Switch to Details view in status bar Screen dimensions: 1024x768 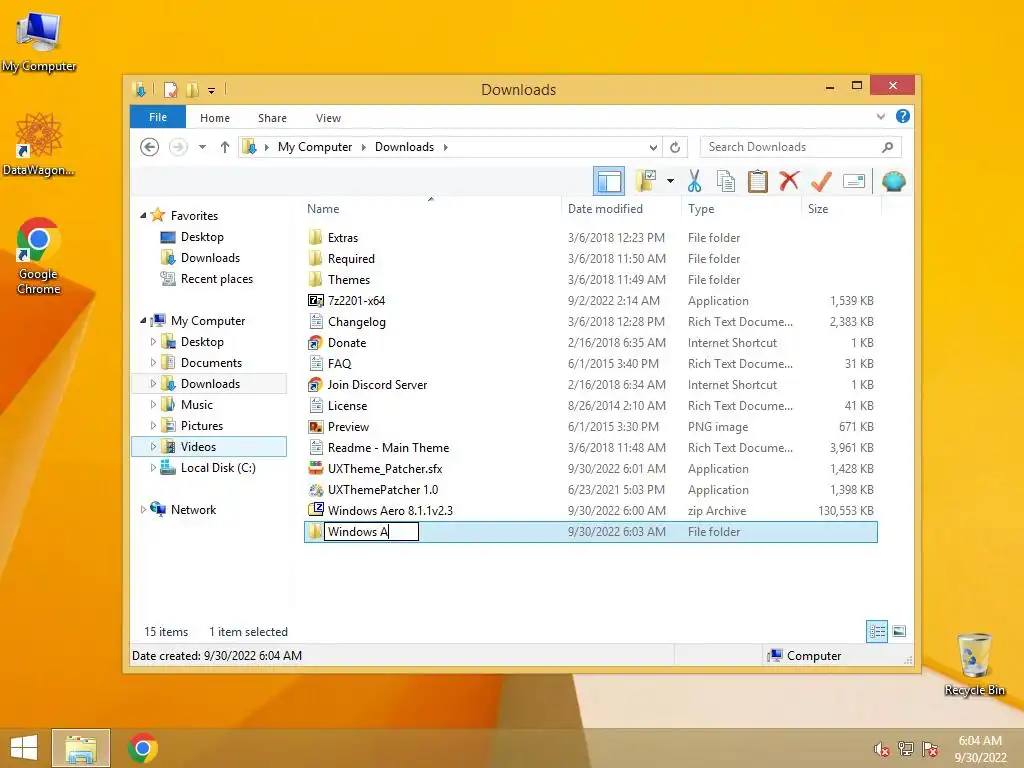coord(876,632)
